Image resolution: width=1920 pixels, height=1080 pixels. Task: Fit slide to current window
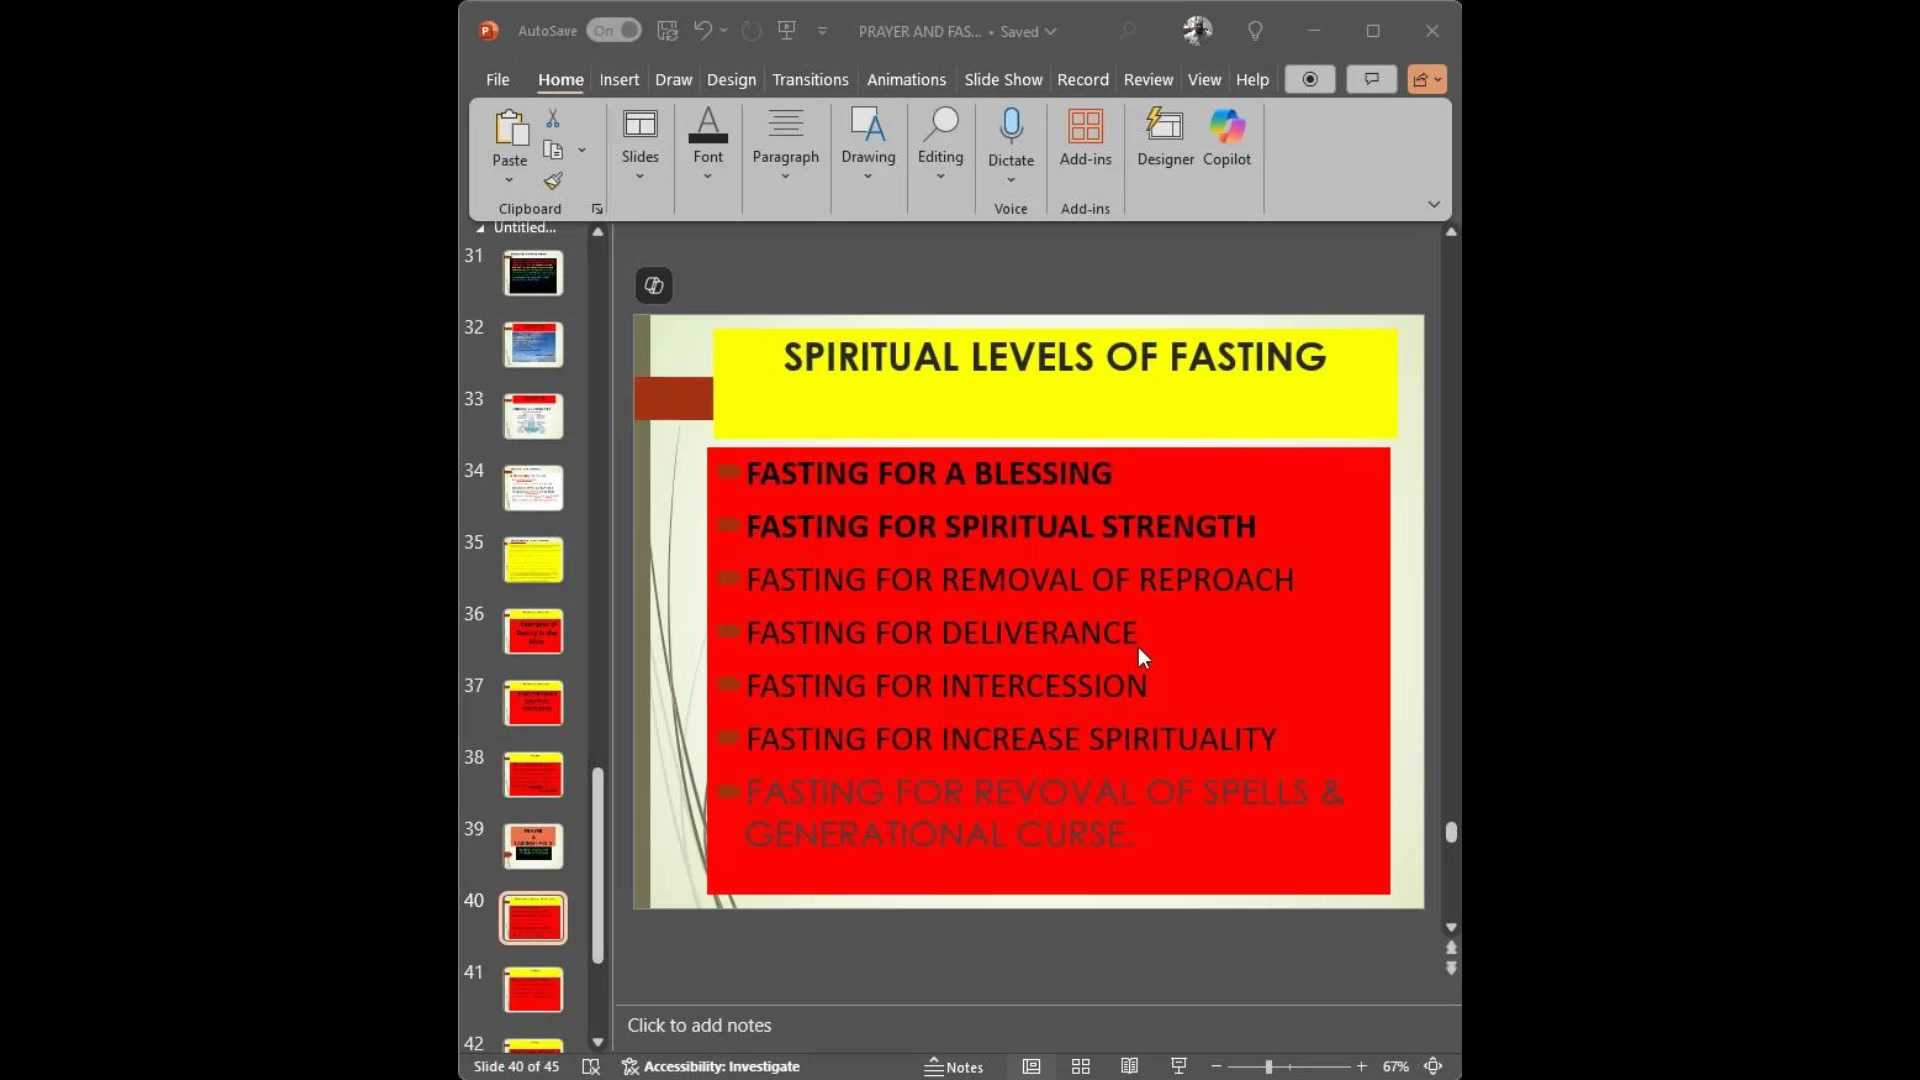click(x=1433, y=1066)
